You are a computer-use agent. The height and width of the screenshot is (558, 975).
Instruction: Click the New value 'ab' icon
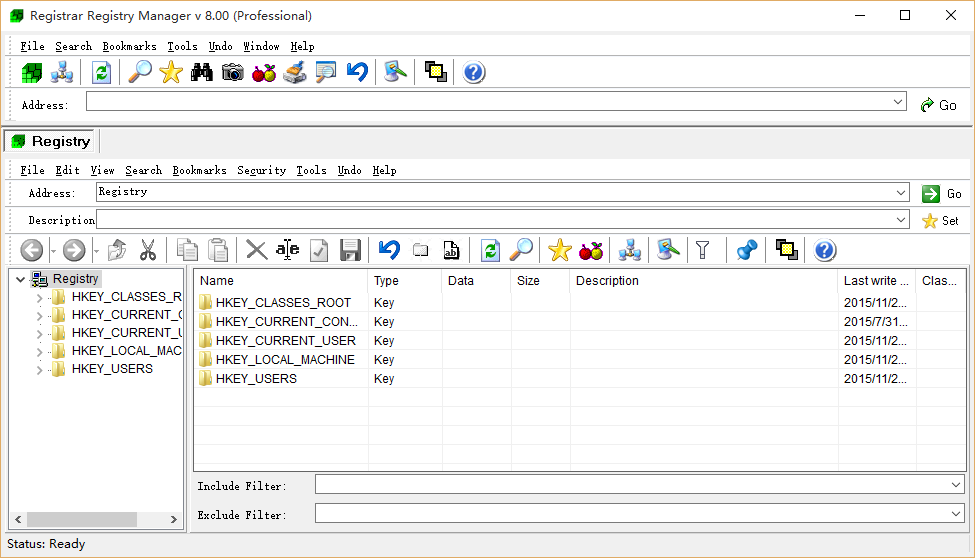[x=451, y=250]
